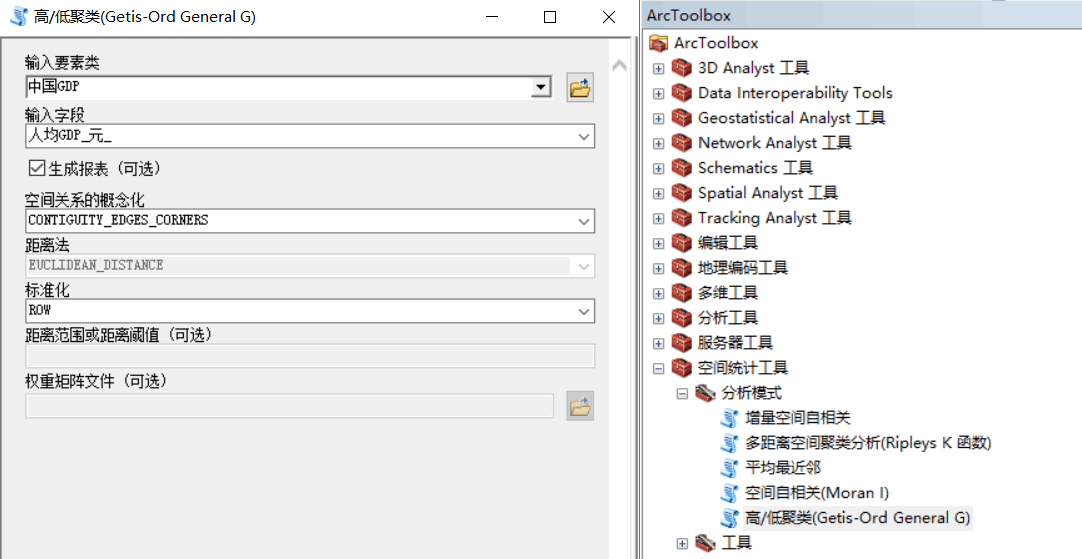Expand the Schematics 工具 node
This screenshot has height=559, width=1082.
(x=658, y=168)
